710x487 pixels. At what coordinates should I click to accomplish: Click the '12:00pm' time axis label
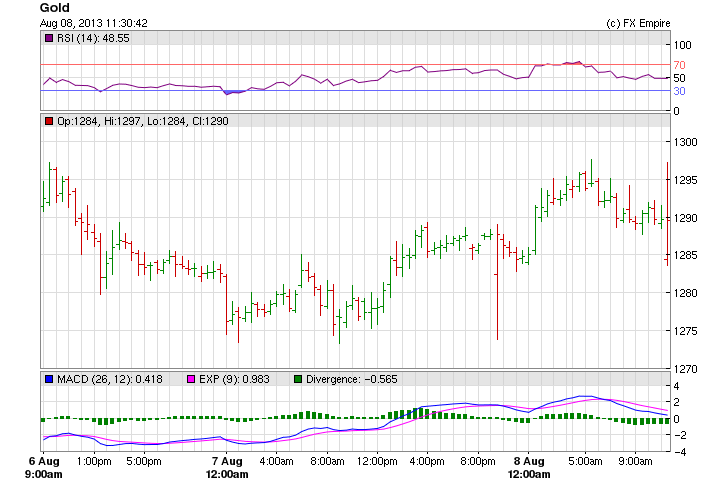click(377, 462)
